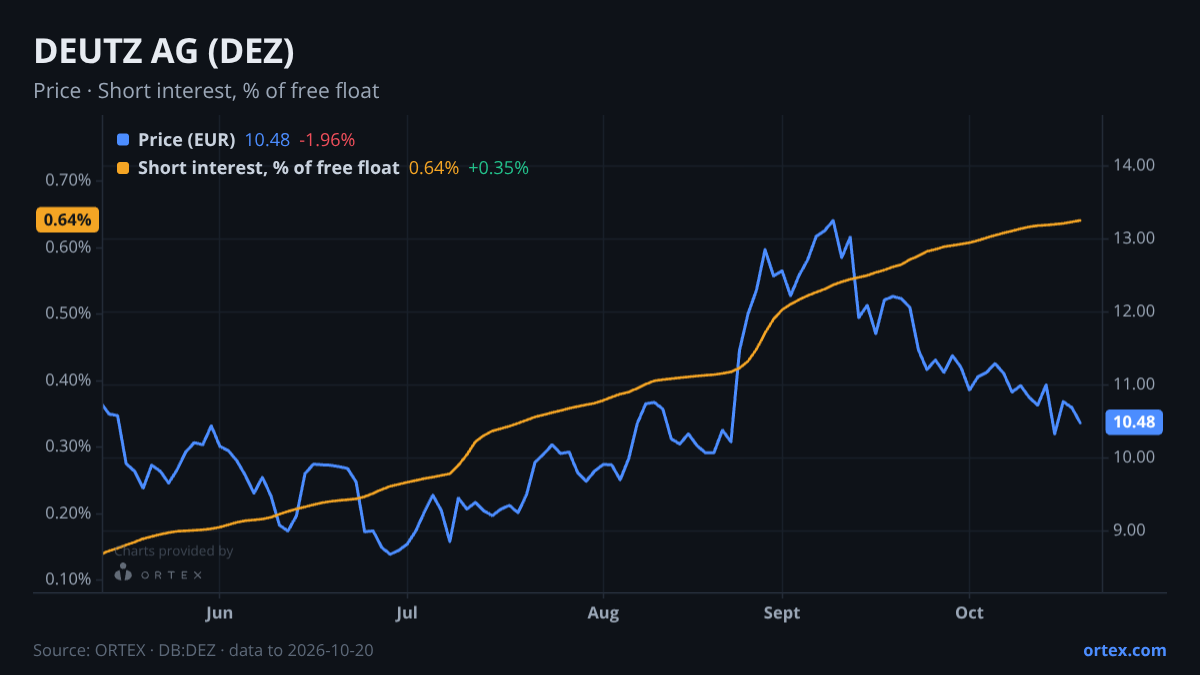1200x675 pixels.
Task: Click the 13.00 right axis label
Action: pyautogui.click(x=1134, y=238)
